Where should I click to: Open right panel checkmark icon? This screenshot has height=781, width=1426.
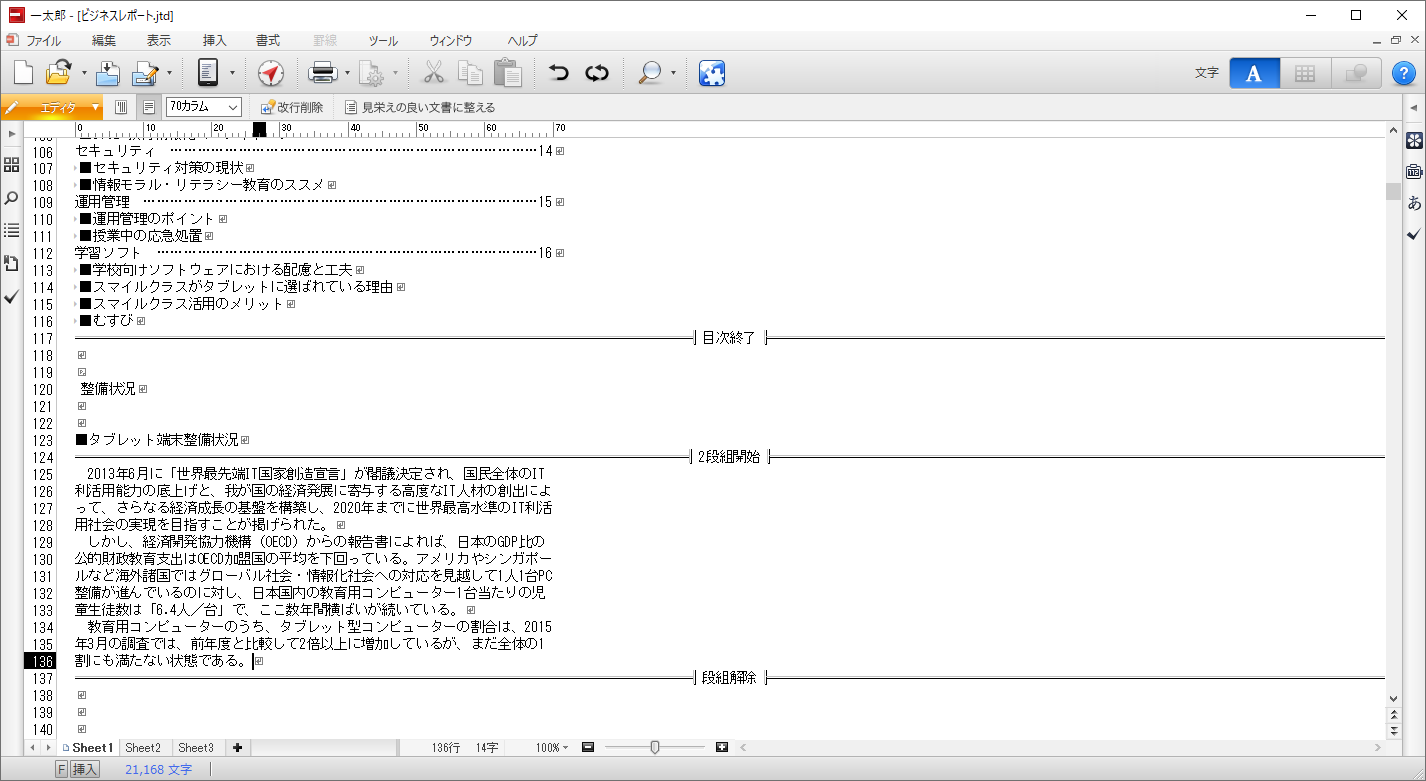[x=1414, y=234]
